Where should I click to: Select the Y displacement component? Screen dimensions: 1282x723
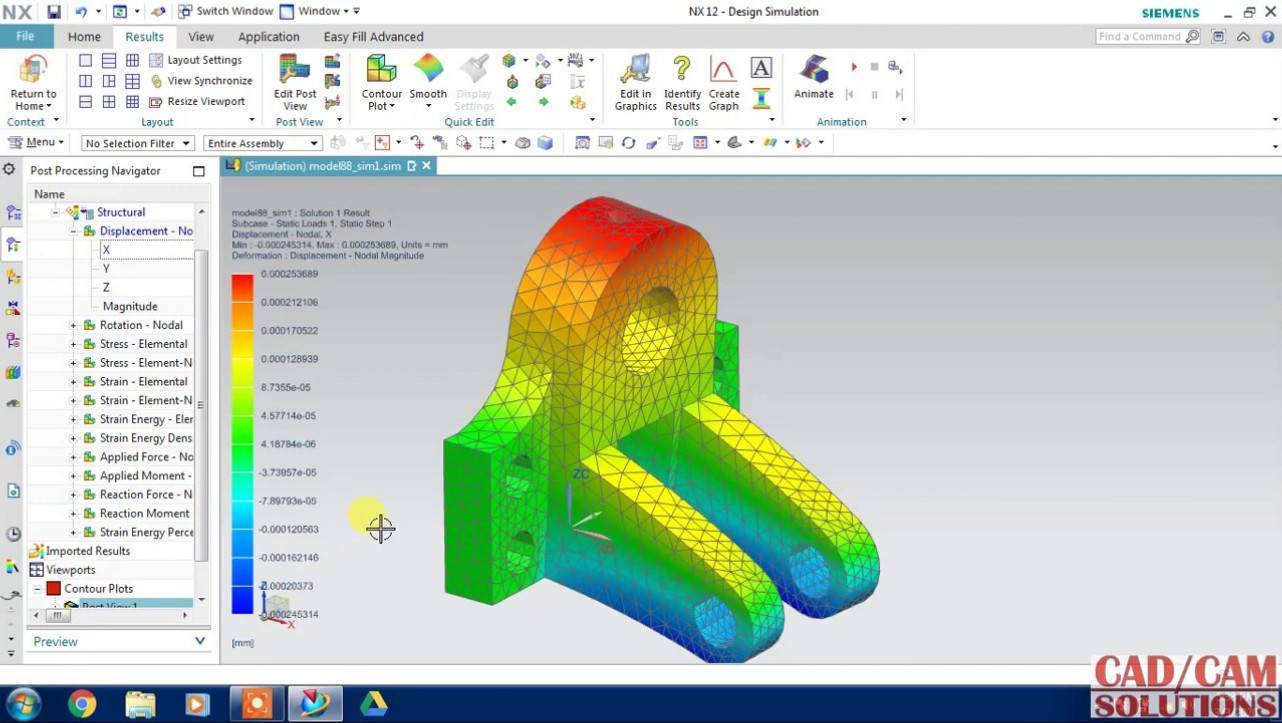(106, 268)
